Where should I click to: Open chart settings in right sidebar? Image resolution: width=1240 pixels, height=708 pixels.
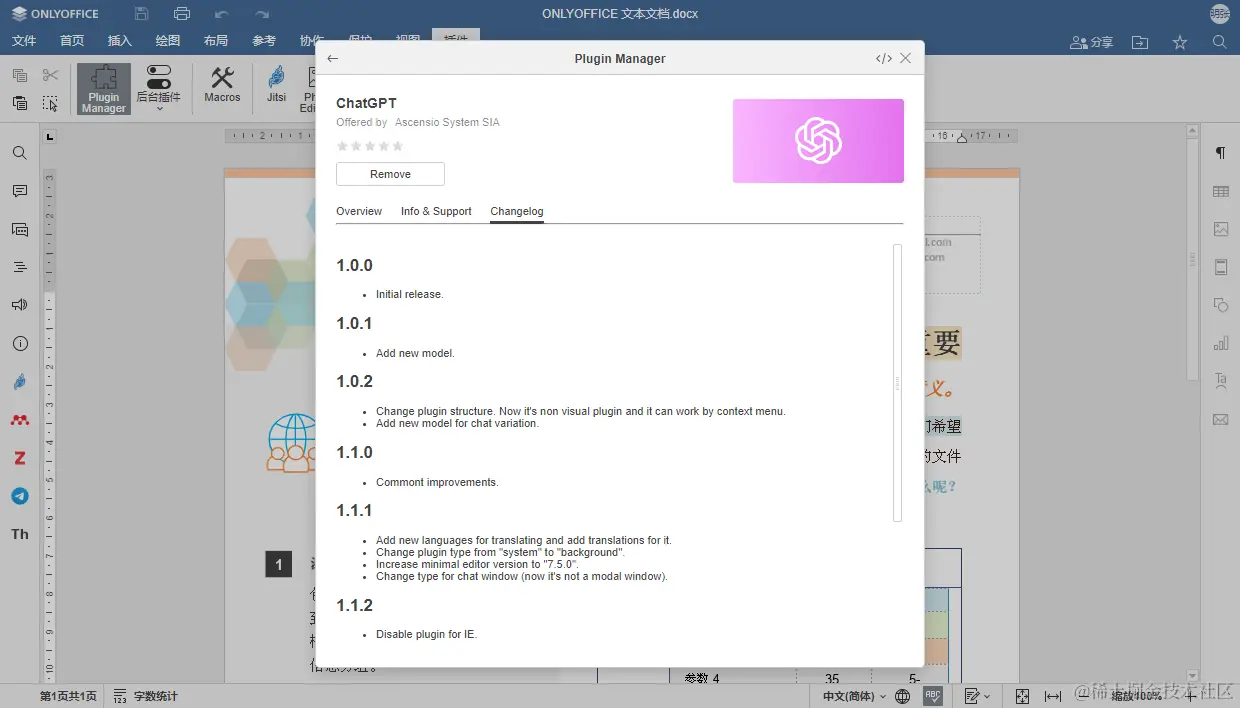point(1221,343)
